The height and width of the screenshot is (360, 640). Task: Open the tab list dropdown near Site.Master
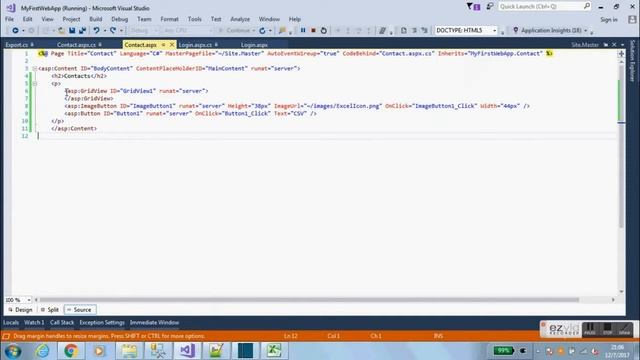pyautogui.click(x=622, y=44)
